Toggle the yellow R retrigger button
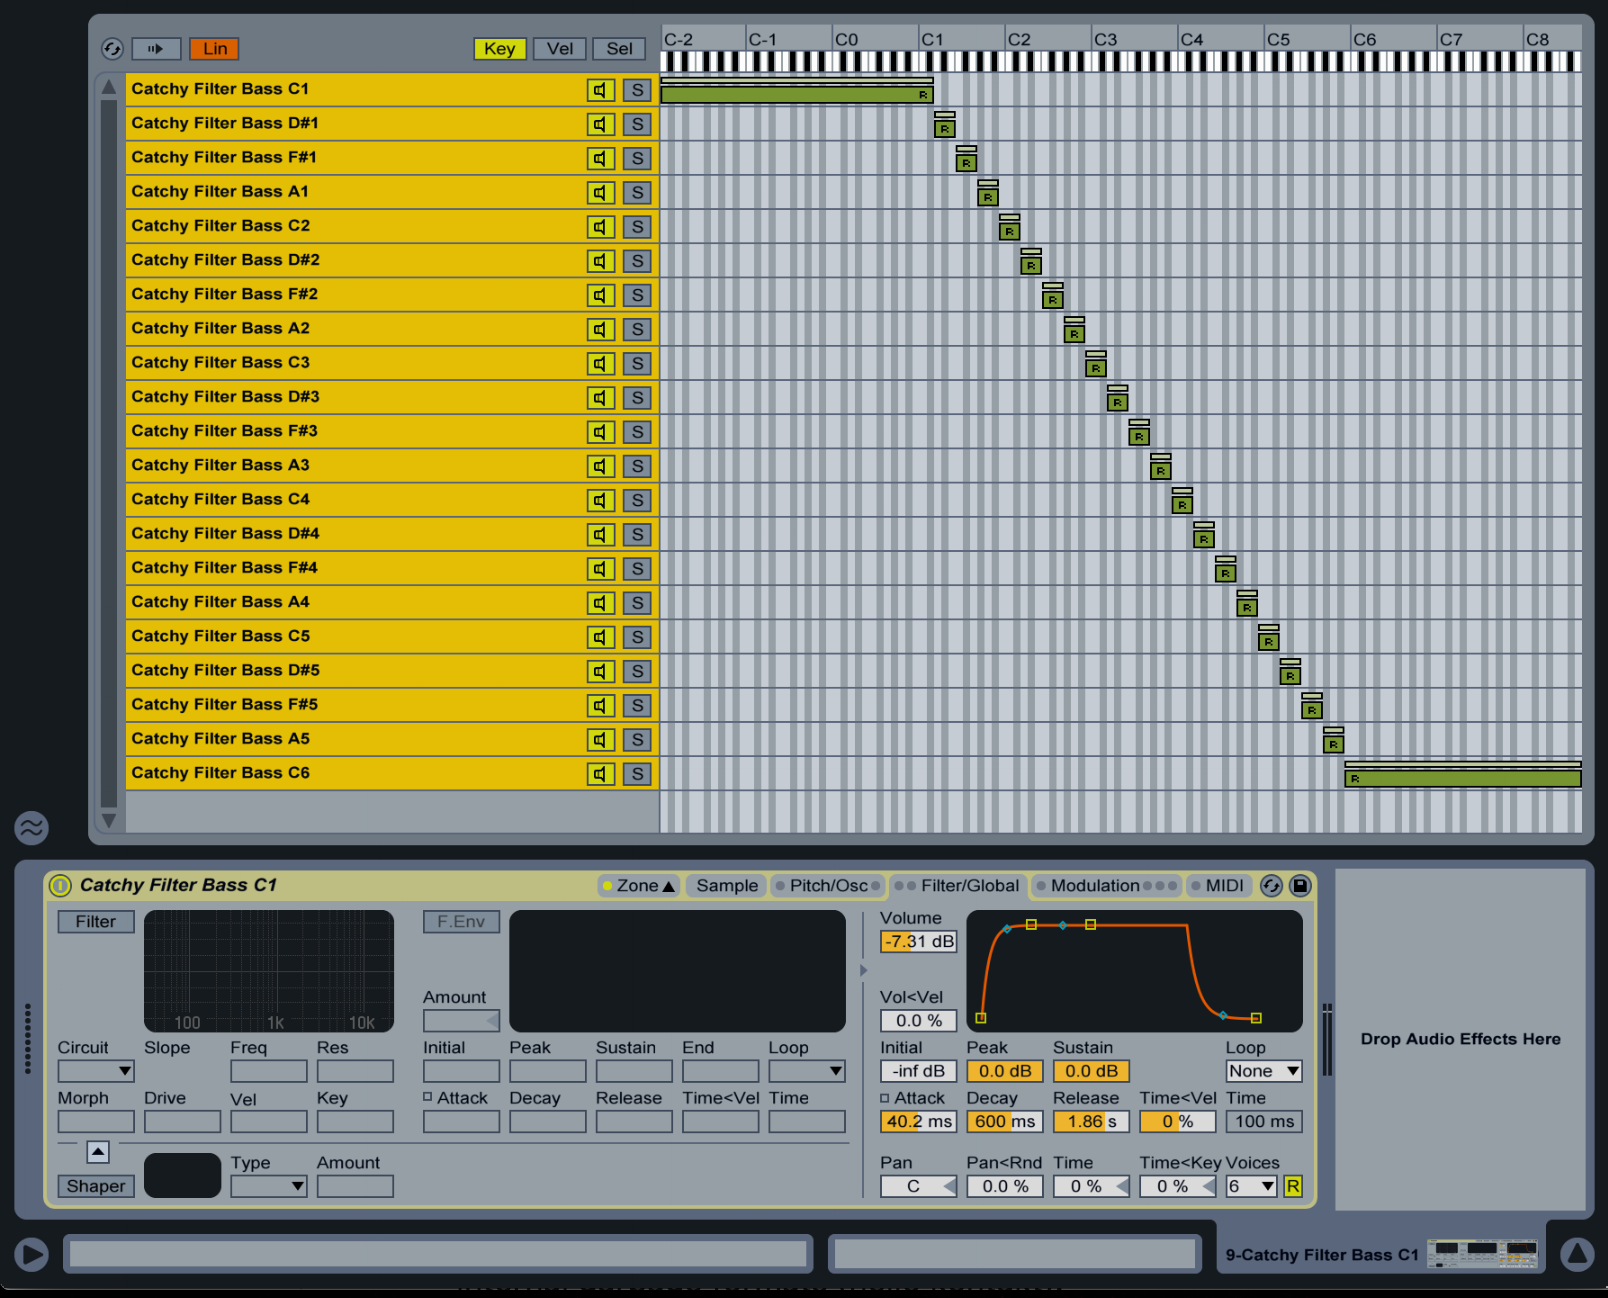 point(1293,1186)
